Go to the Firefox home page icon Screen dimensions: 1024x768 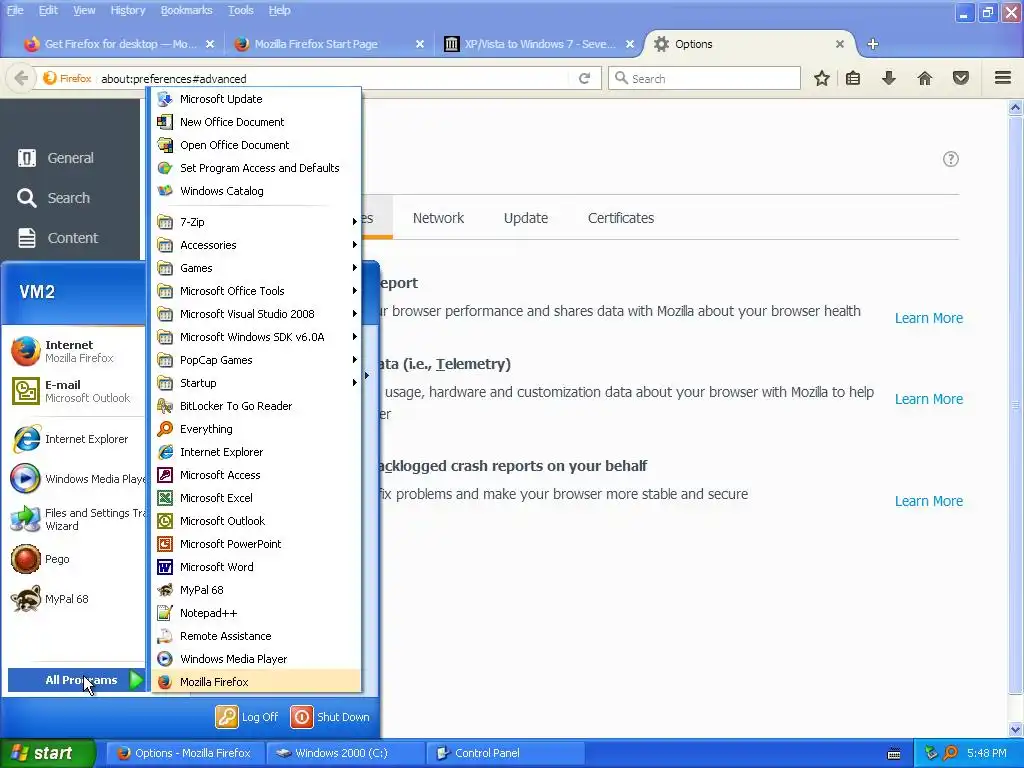[925, 78]
